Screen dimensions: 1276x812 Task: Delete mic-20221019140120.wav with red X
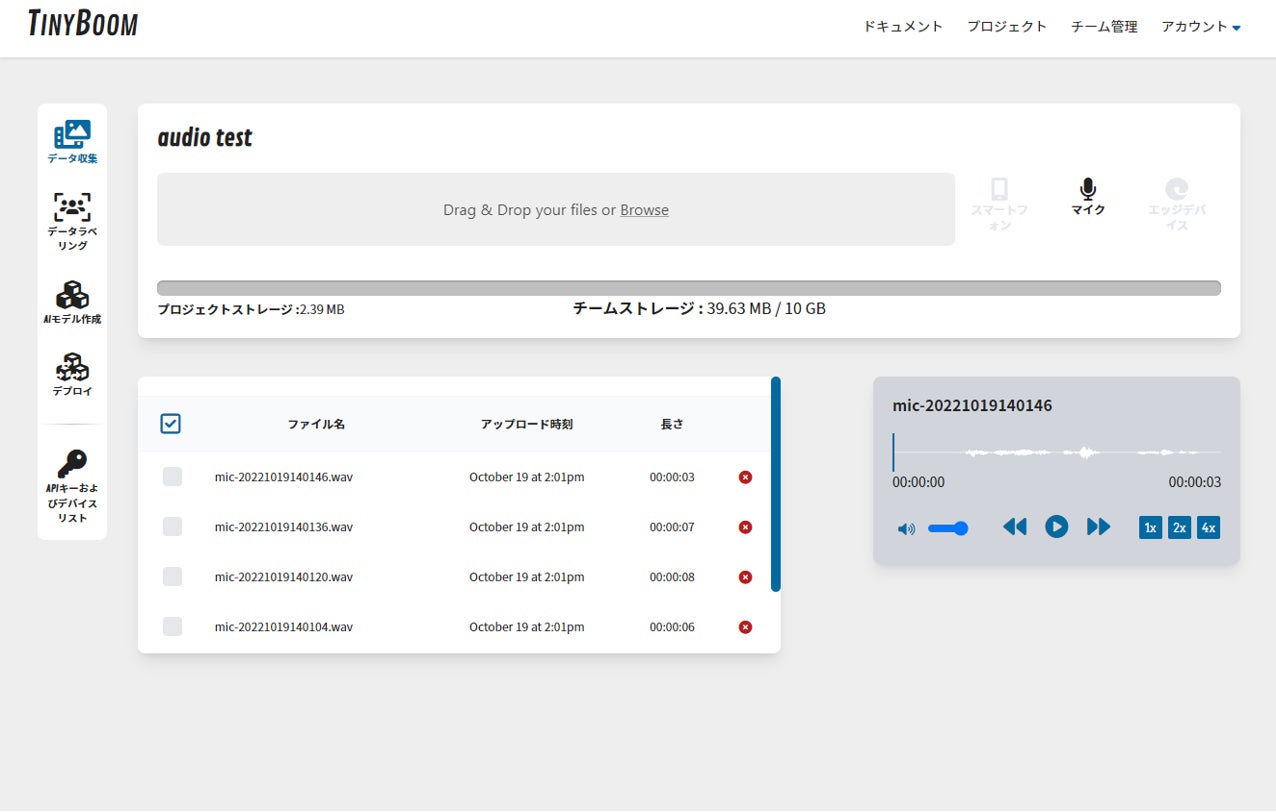click(745, 577)
